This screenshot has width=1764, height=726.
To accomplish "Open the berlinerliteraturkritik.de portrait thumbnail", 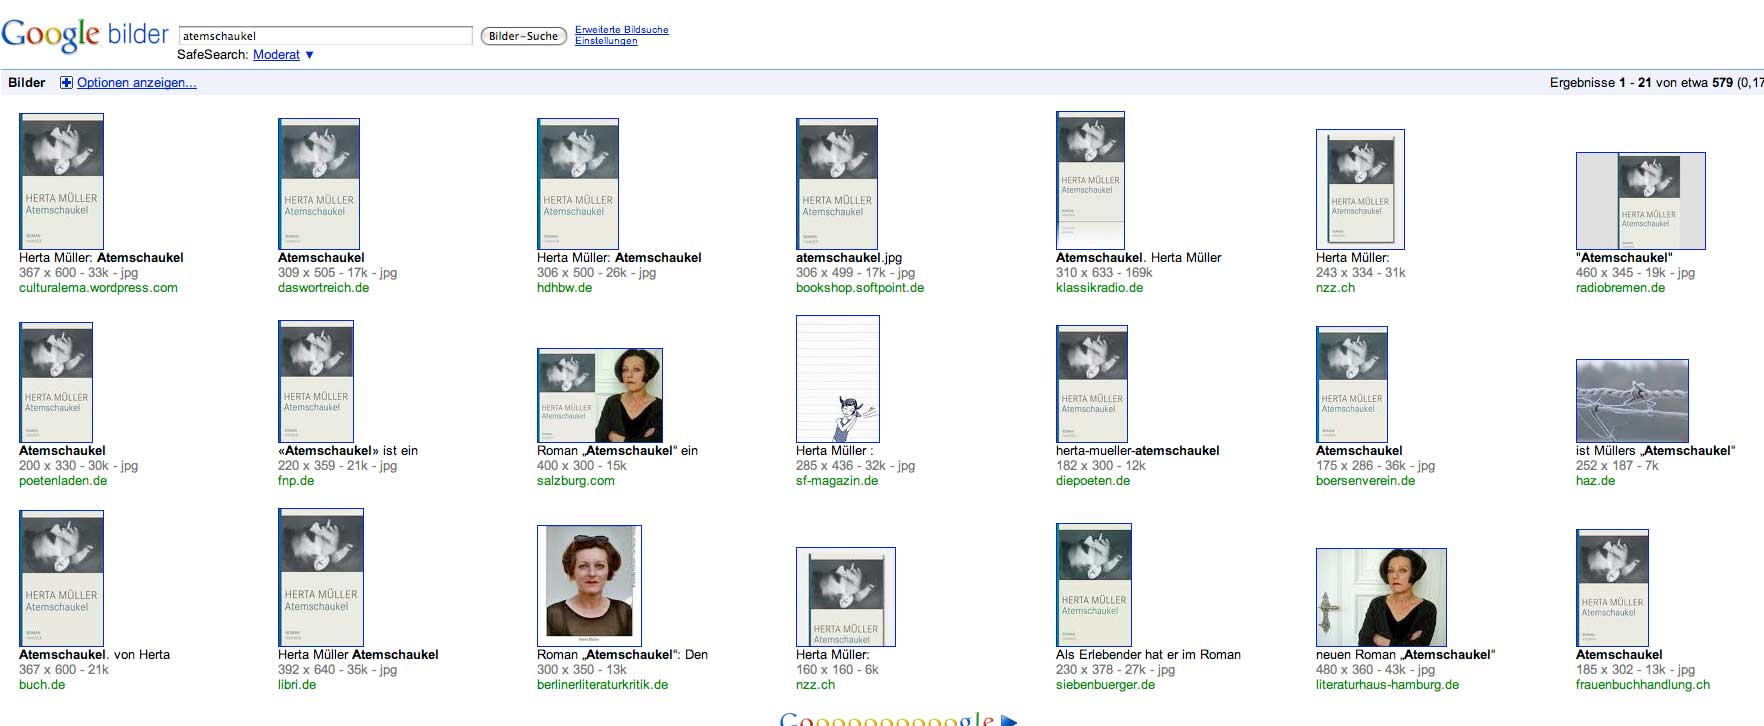I will tap(589, 586).
